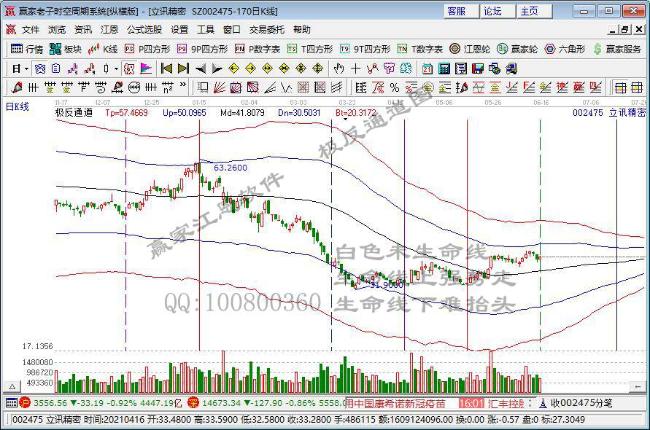This screenshot has width=650, height=430.
Task: Open the 江恩轮 Gann wheel
Action: tap(470, 49)
